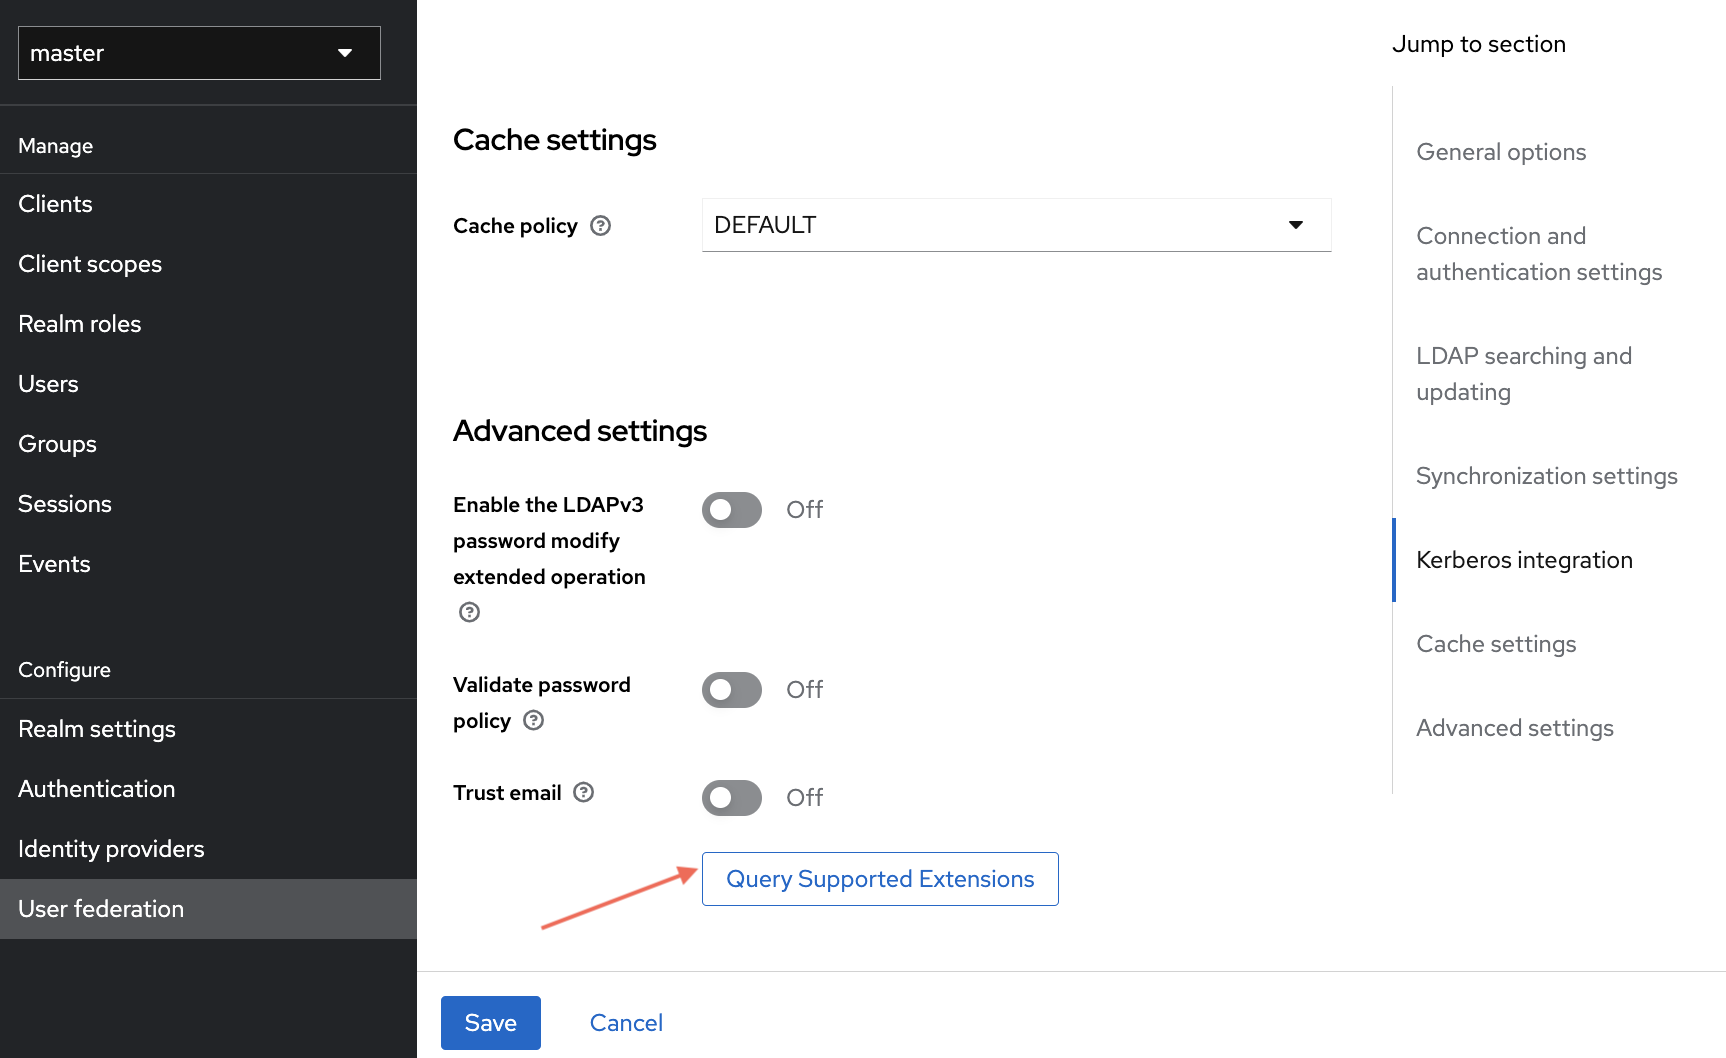Click the Cache policy dropdown caret arrow

(1295, 225)
